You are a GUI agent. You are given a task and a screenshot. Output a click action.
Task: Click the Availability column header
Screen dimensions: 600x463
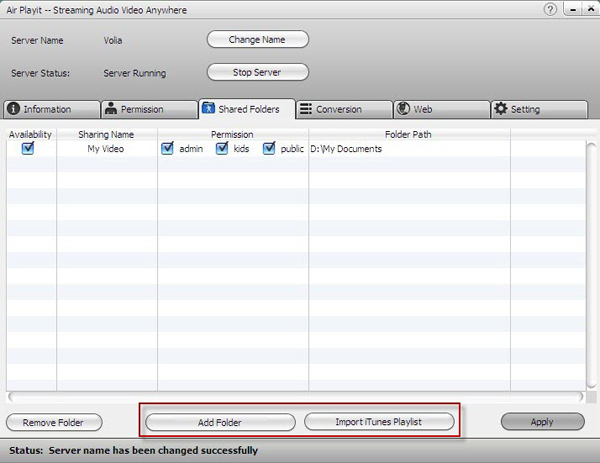(30, 134)
